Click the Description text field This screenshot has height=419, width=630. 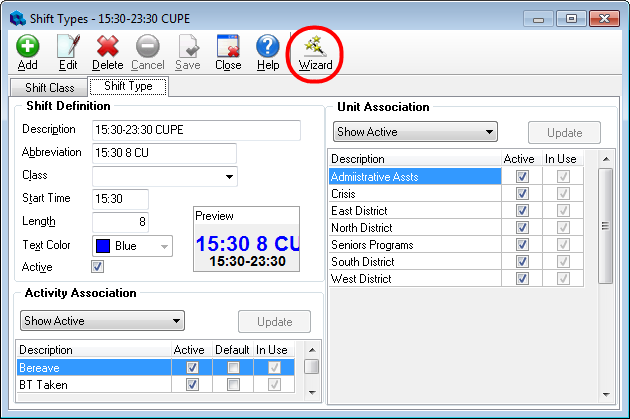click(x=196, y=130)
